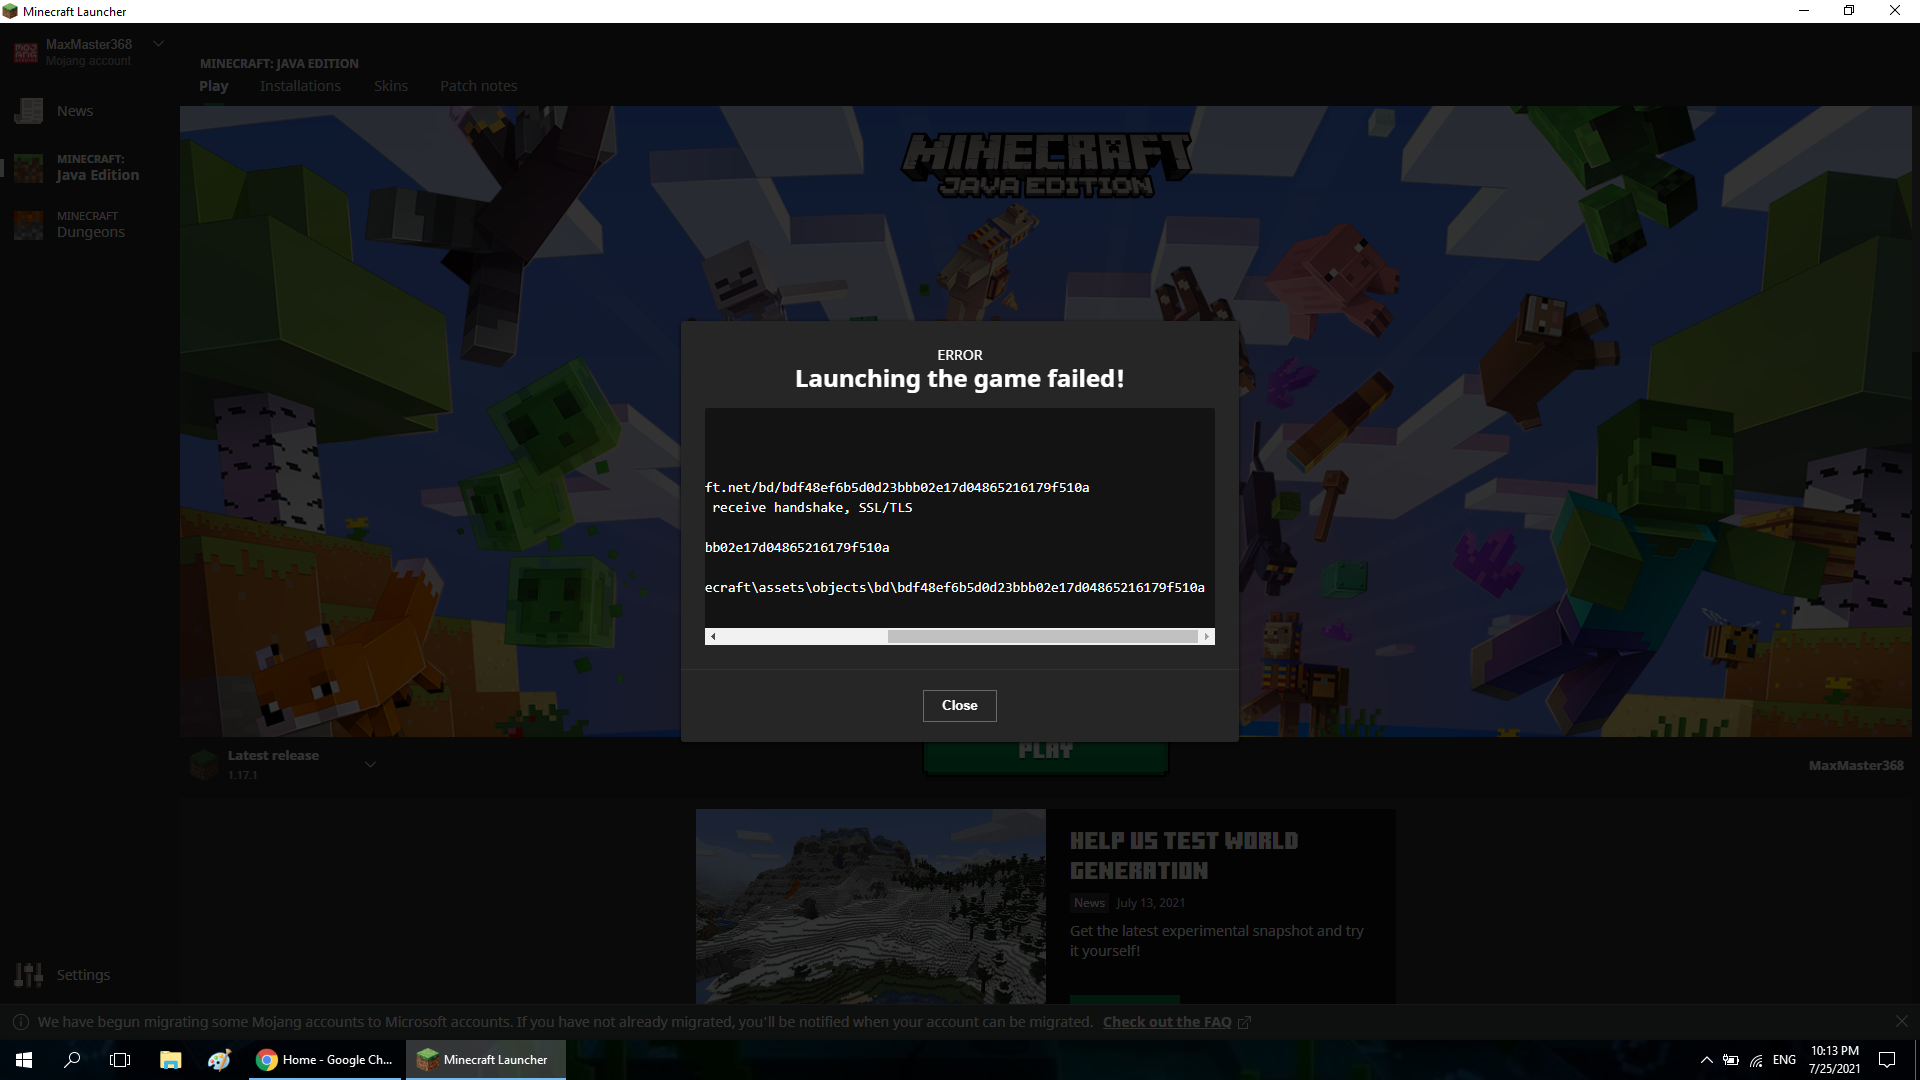Dismiss the migration notice with X icon
This screenshot has height=1080, width=1920.
(x=1901, y=1021)
